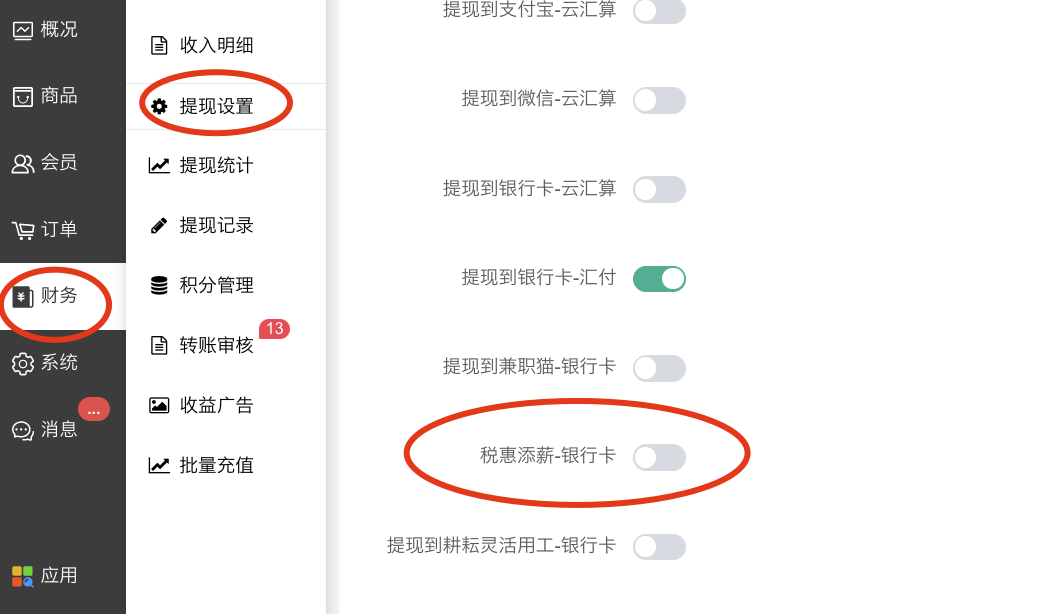Image resolution: width=1040 pixels, height=614 pixels.
Task: Open the 批量充值 link
Action: tap(216, 465)
